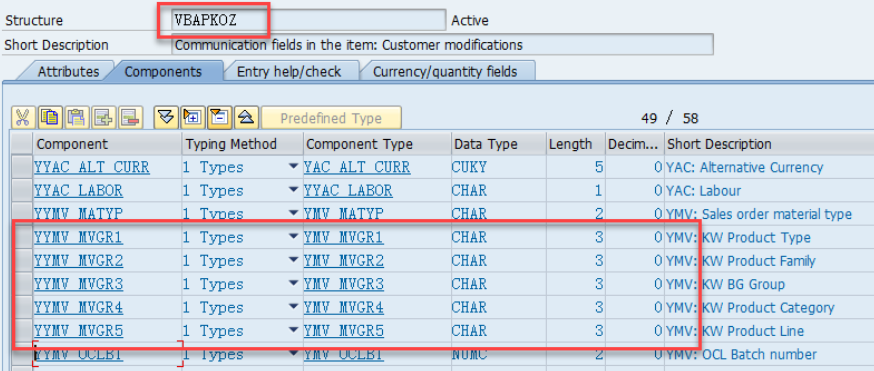874x371 pixels.
Task: Click length value 5 in the YYAC_ALT_CURR row
Action: coord(599,167)
